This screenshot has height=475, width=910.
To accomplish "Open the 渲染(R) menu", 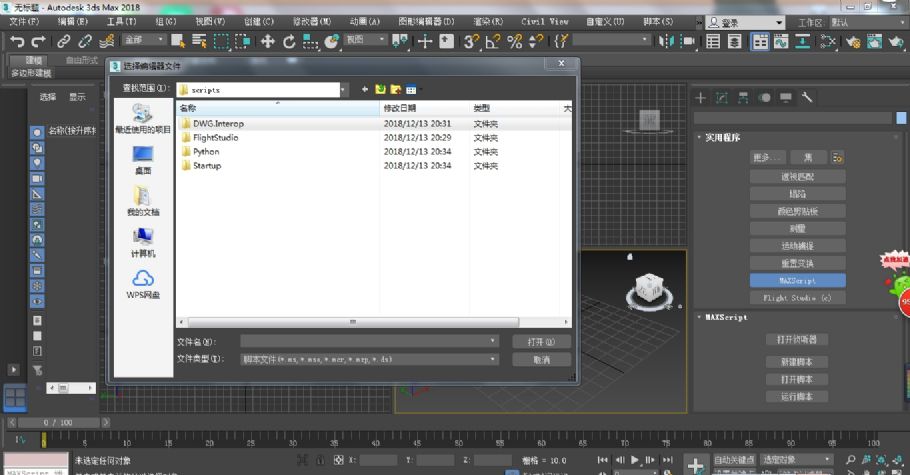I will click(x=488, y=21).
